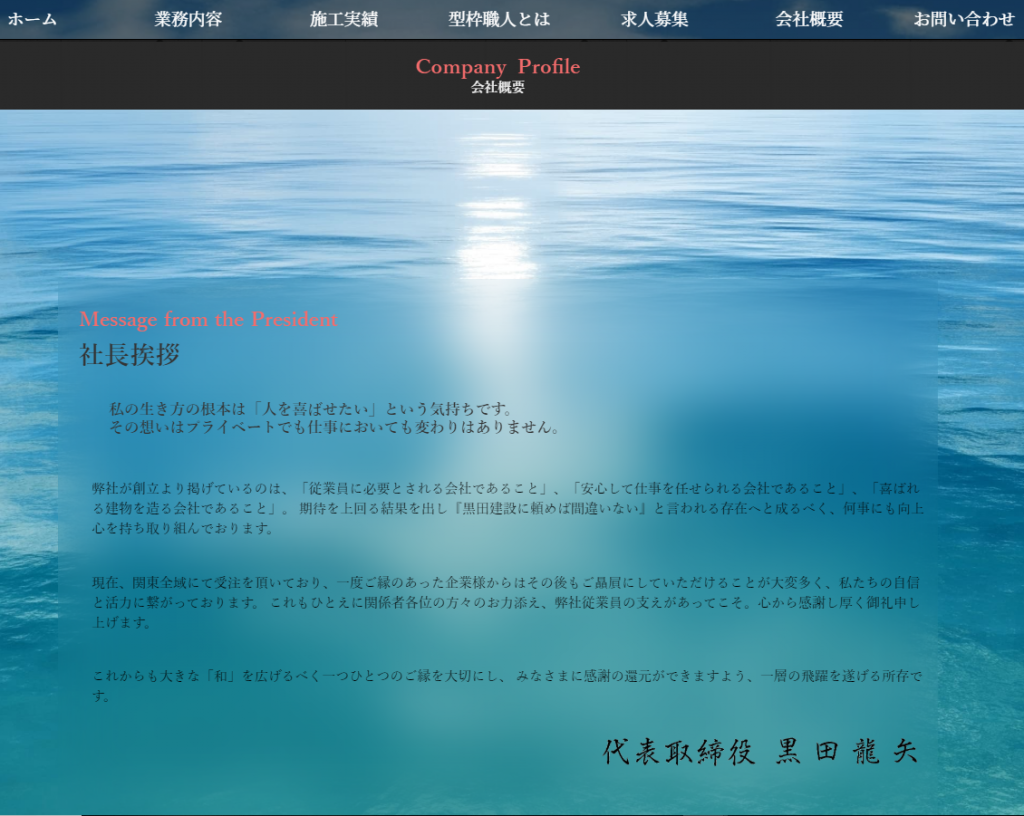Go to the 業務内容 page

click(188, 19)
